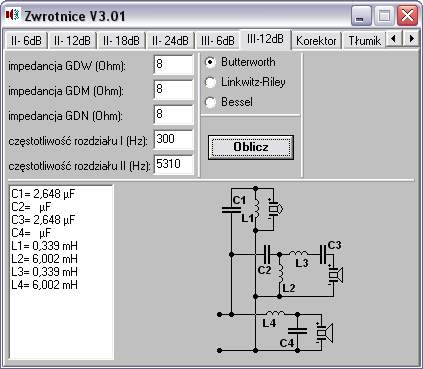Click the C4 capacitor in the schematic
Viewport: 423px width, 369px height.
[x=297, y=331]
